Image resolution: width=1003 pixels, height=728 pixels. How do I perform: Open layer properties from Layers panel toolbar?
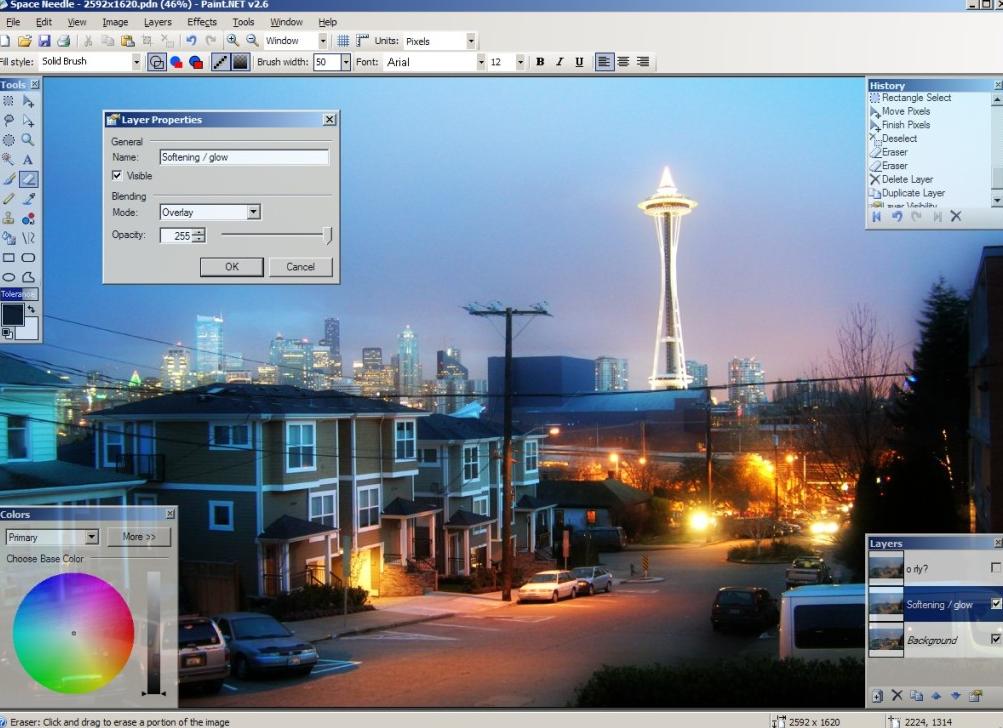click(x=975, y=695)
